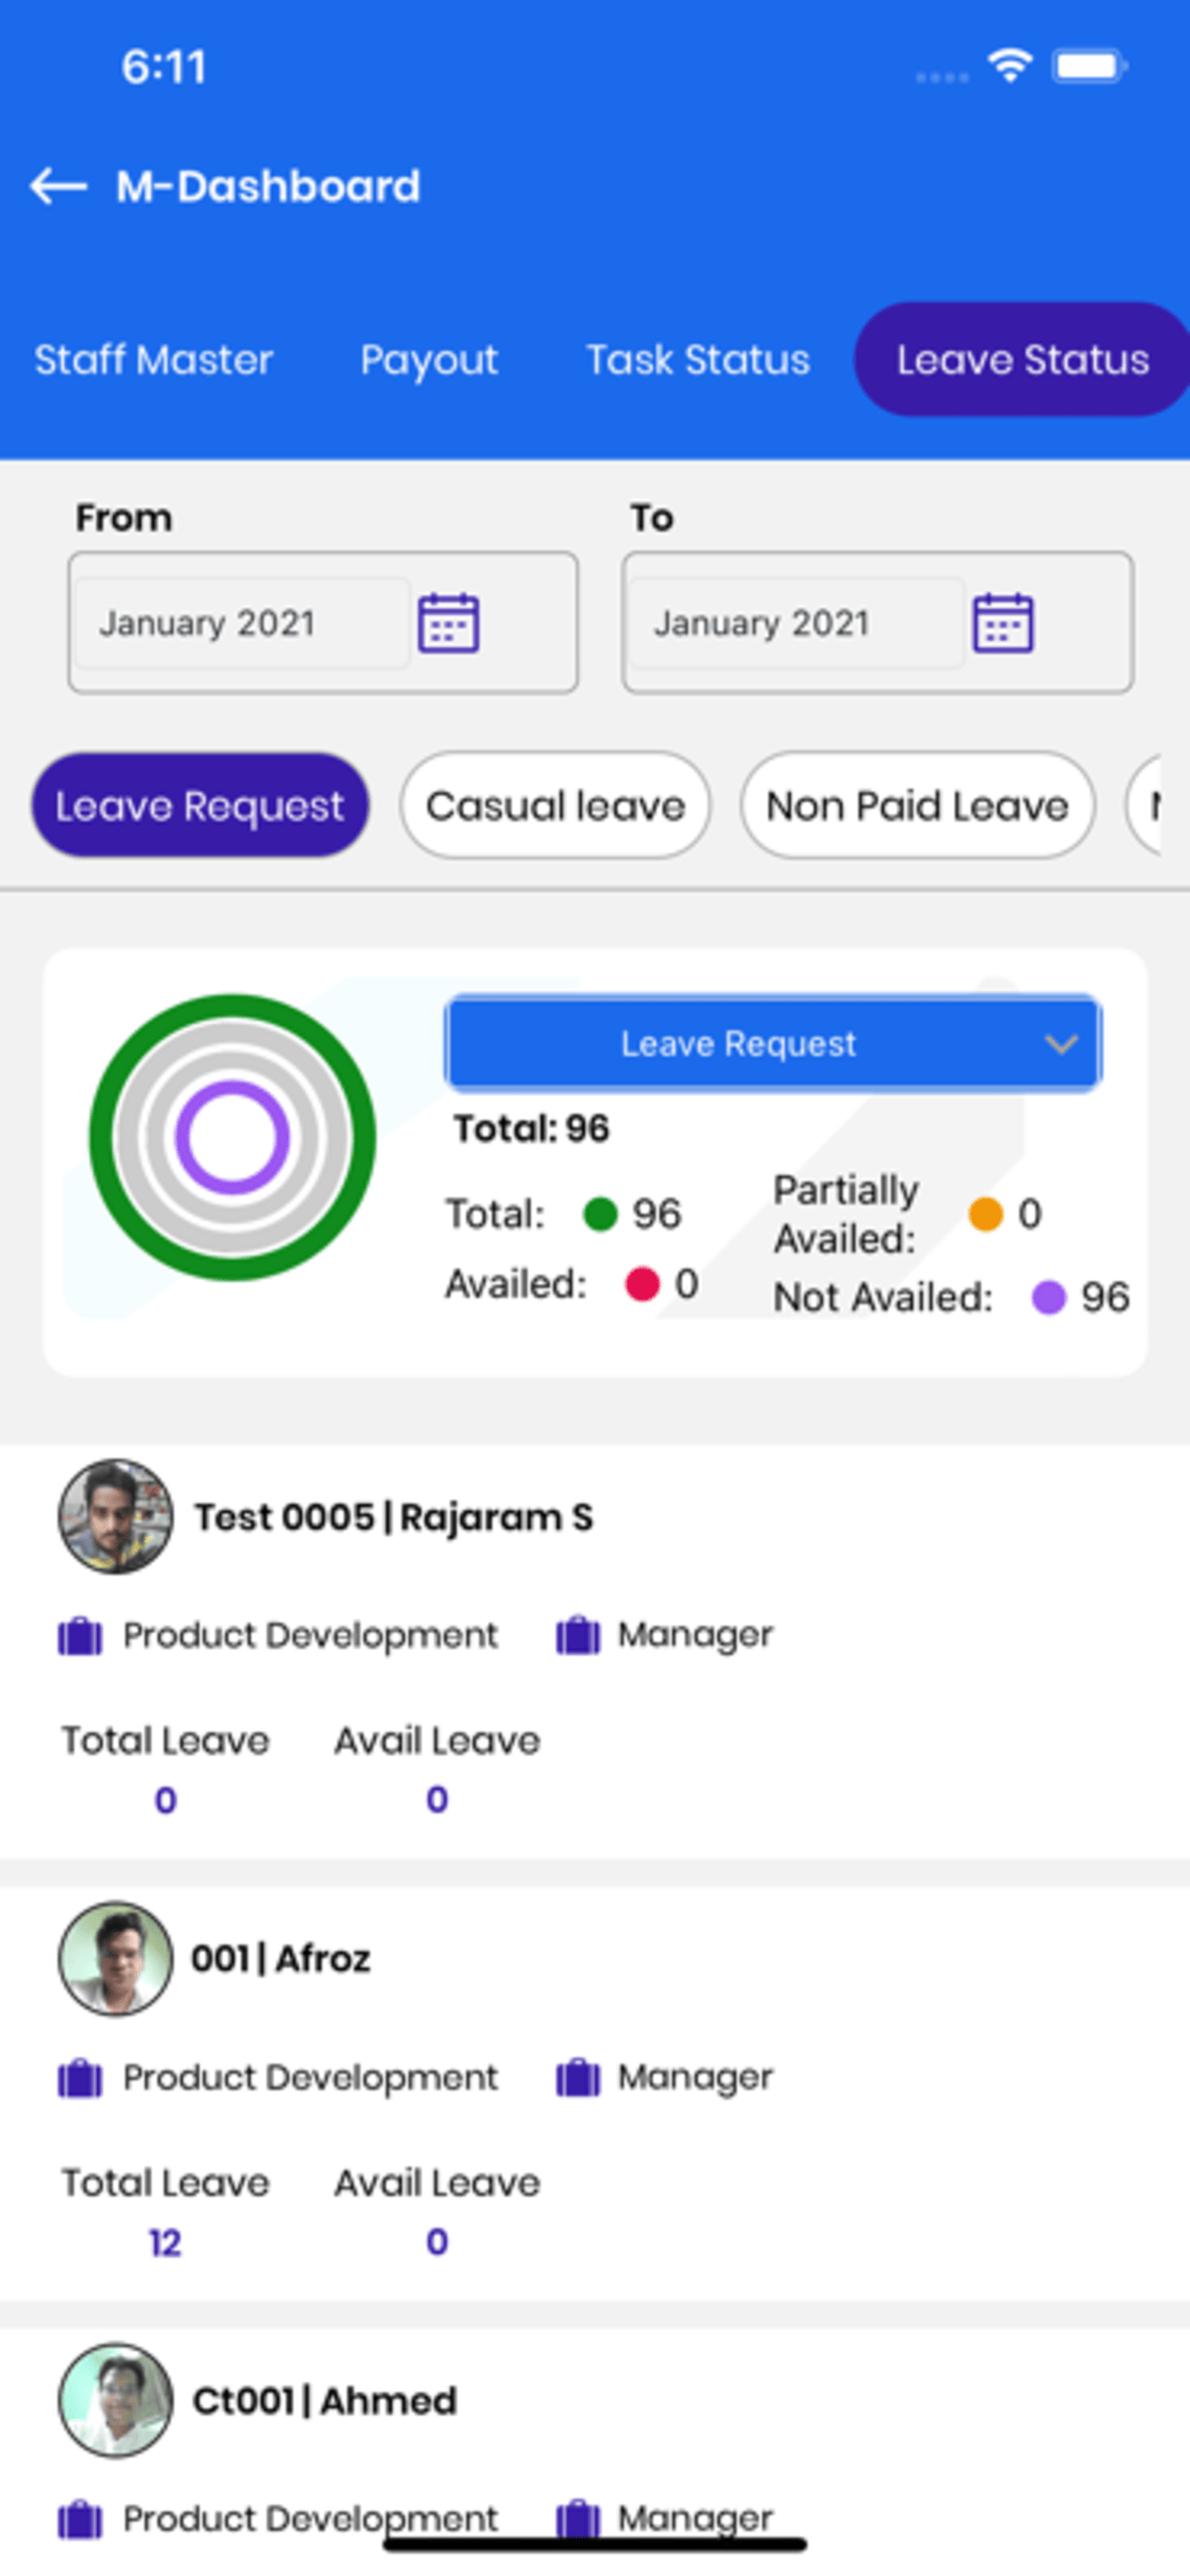Open Afroz profile photo

[x=115, y=1958]
